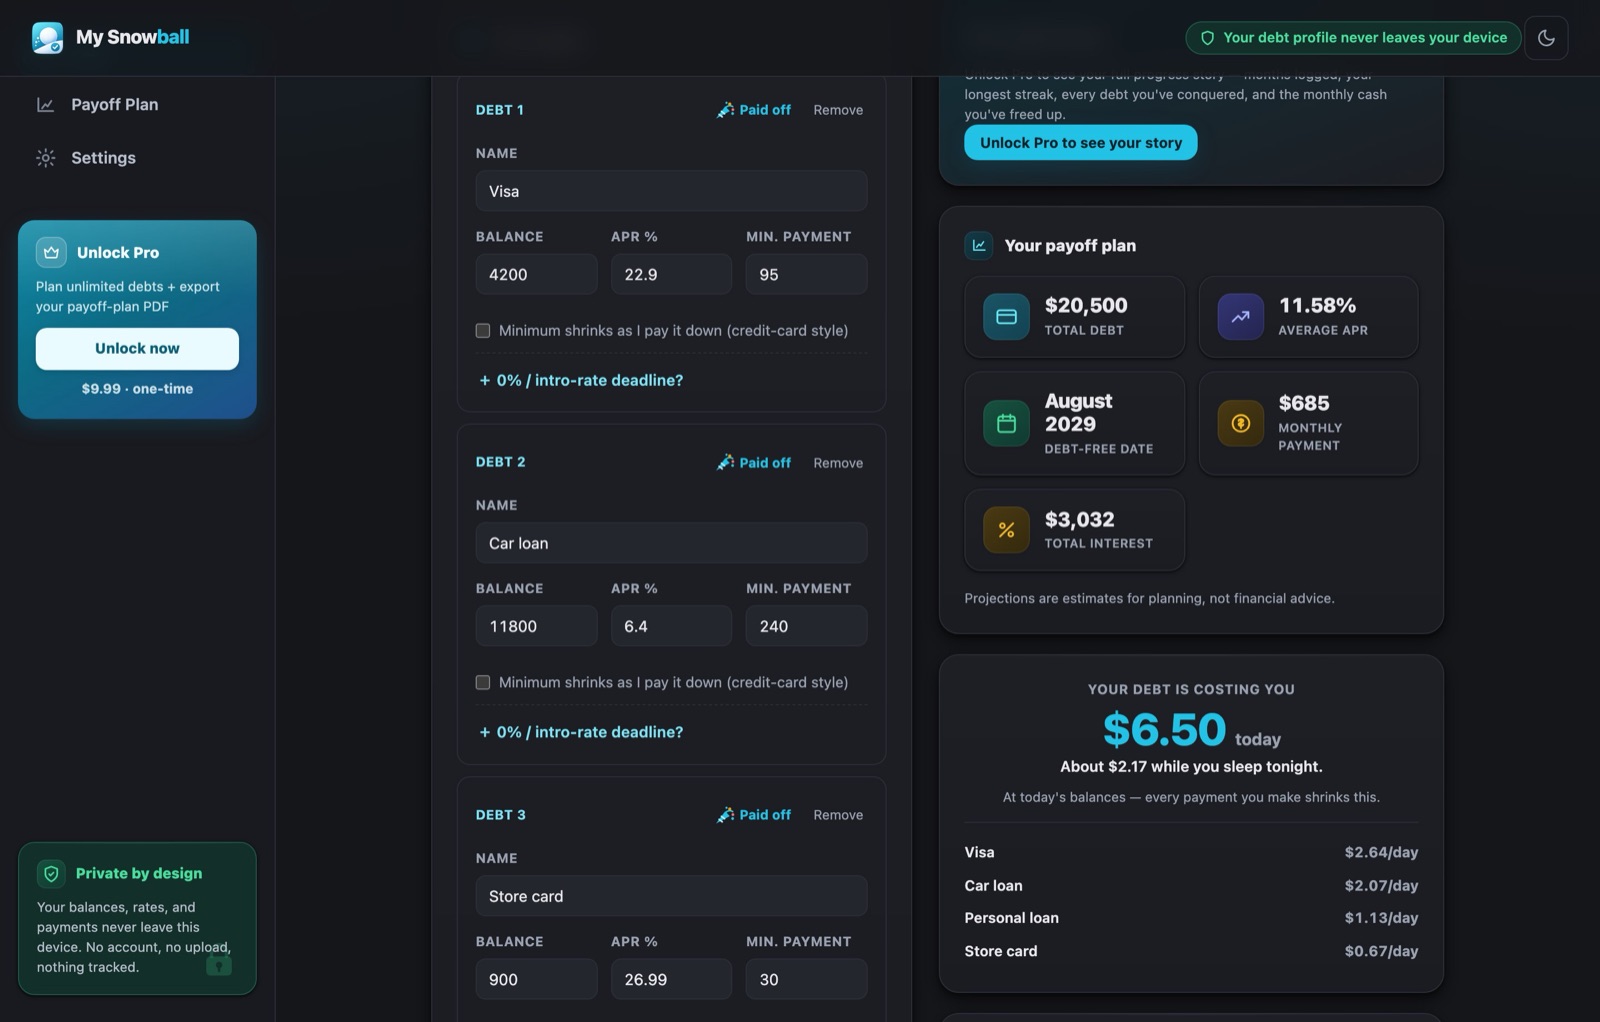
Task: Click the Average APR trend icon
Action: pyautogui.click(x=1240, y=316)
